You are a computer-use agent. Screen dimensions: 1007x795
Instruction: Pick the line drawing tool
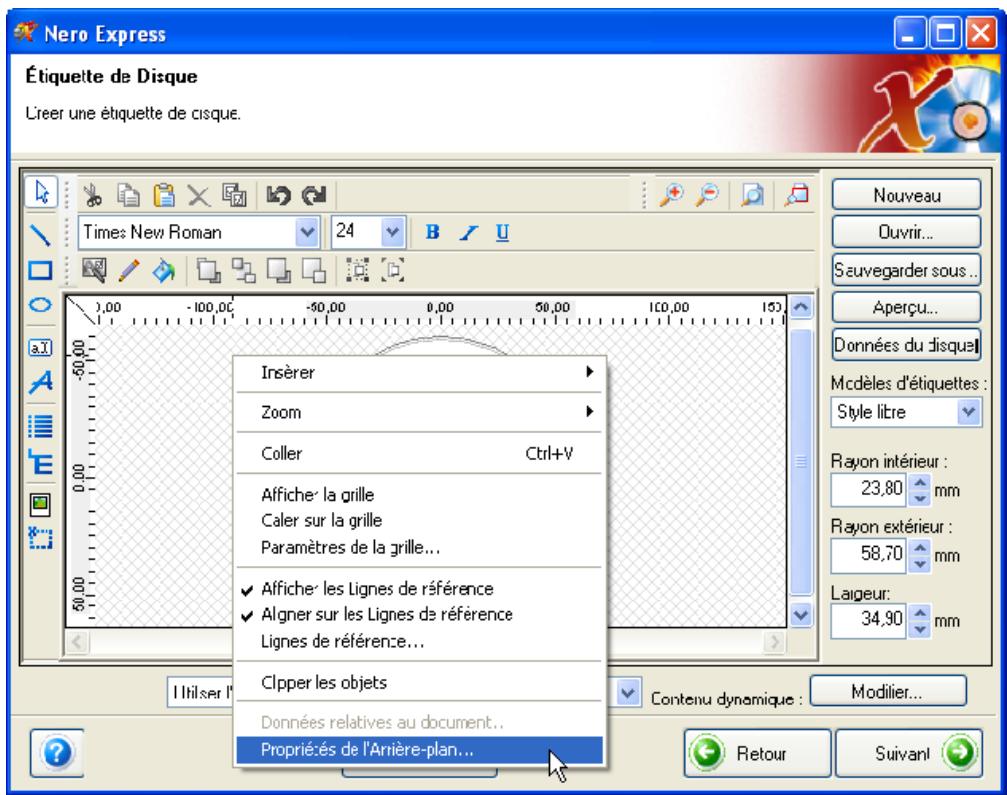(x=40, y=235)
